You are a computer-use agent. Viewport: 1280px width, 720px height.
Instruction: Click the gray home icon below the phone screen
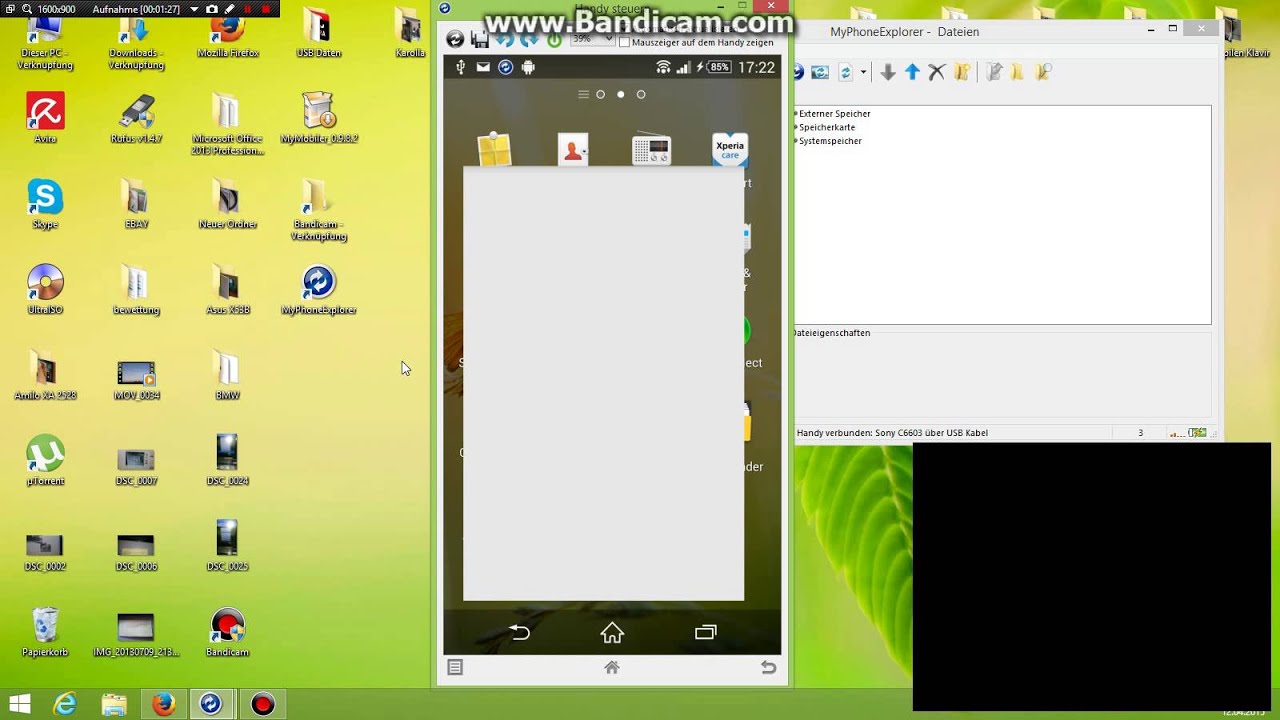612,667
